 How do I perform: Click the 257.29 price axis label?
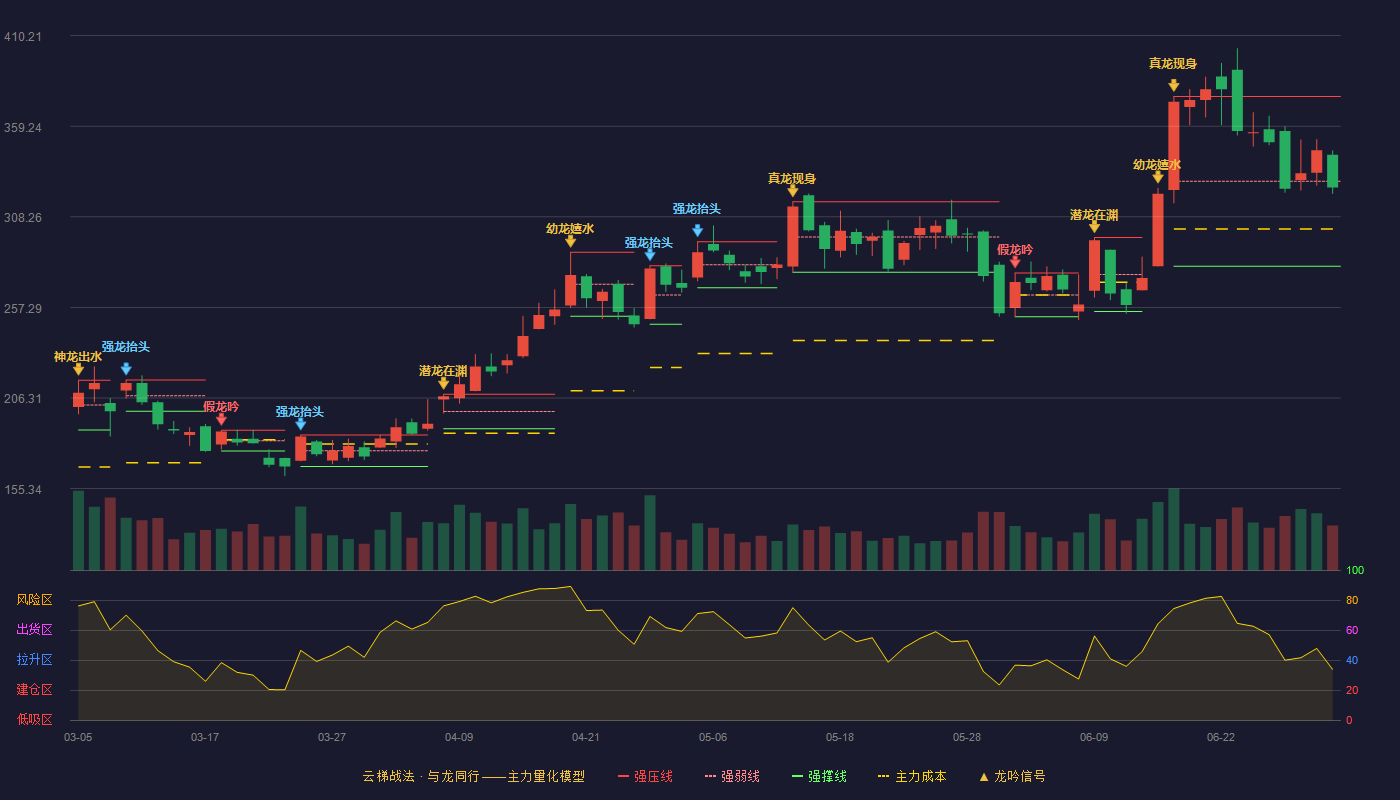pos(23,309)
